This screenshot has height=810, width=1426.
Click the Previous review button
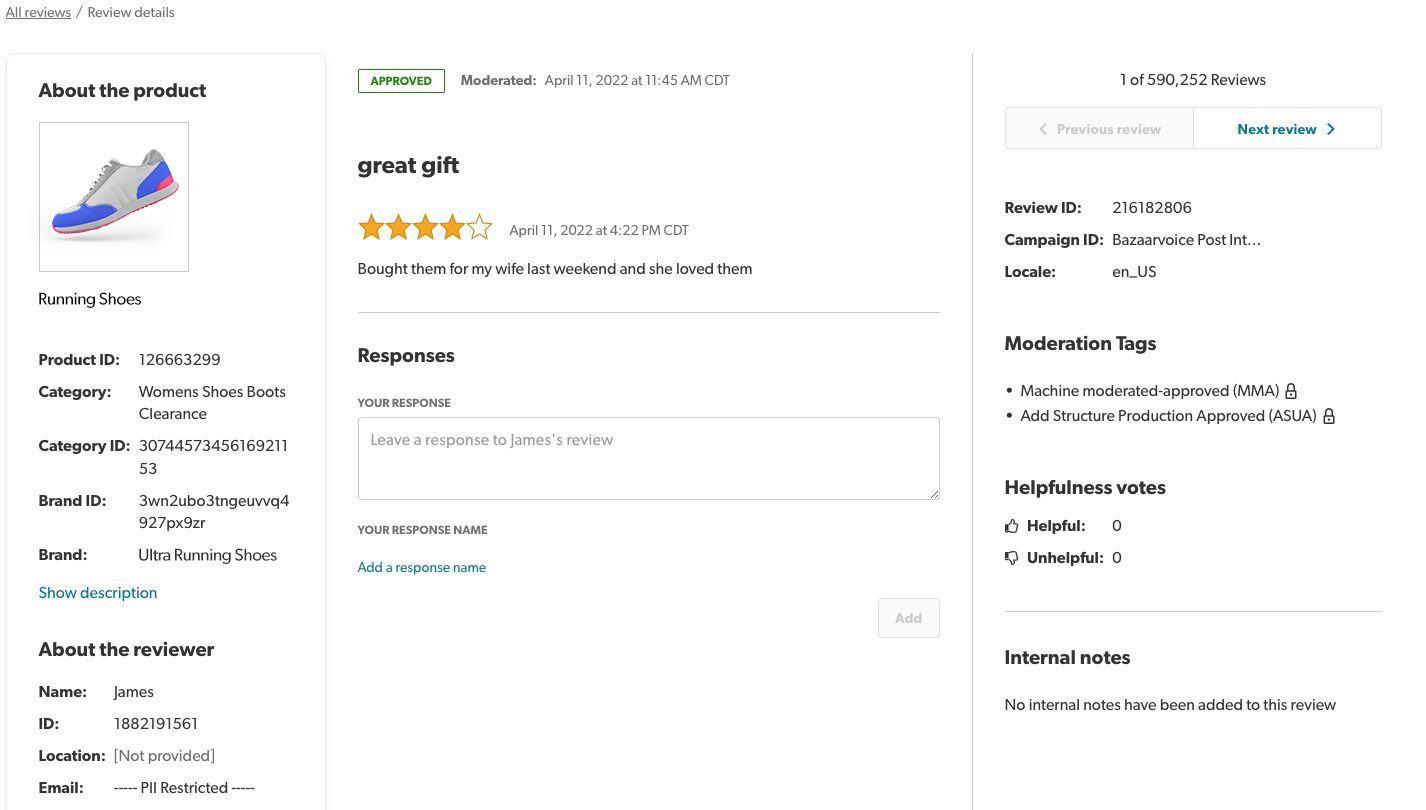[1099, 128]
